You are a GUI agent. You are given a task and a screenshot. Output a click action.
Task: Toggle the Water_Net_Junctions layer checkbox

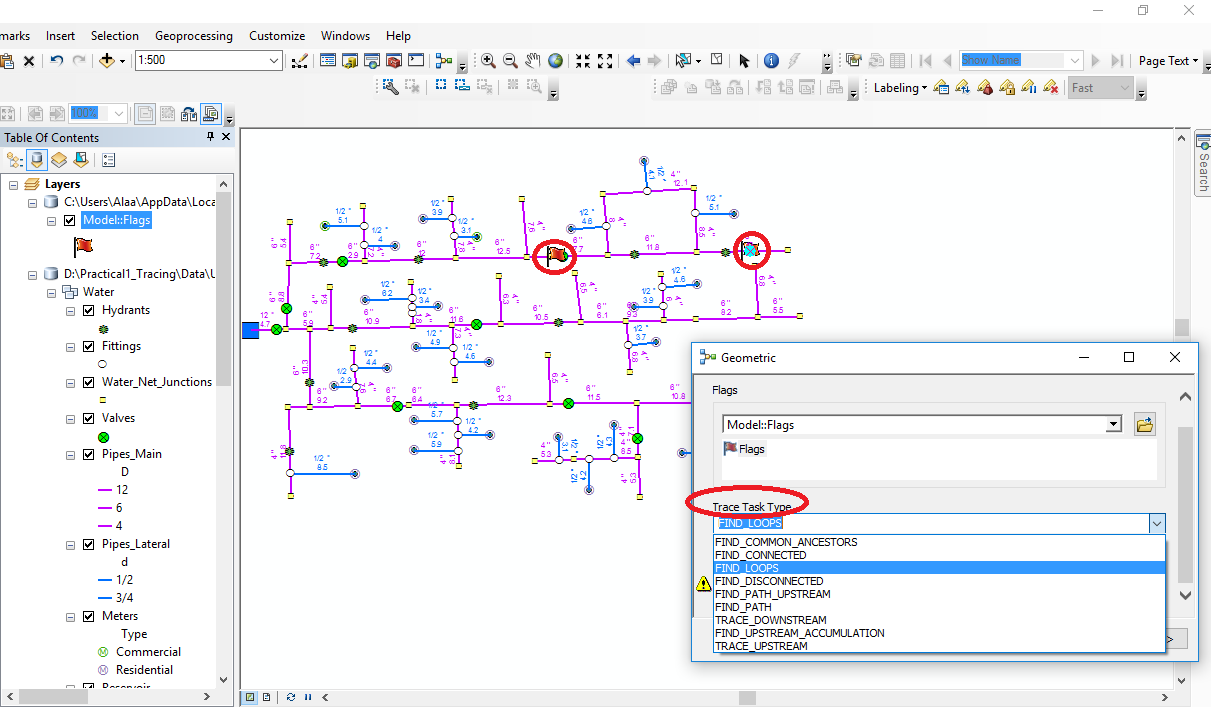pyautogui.click(x=88, y=382)
